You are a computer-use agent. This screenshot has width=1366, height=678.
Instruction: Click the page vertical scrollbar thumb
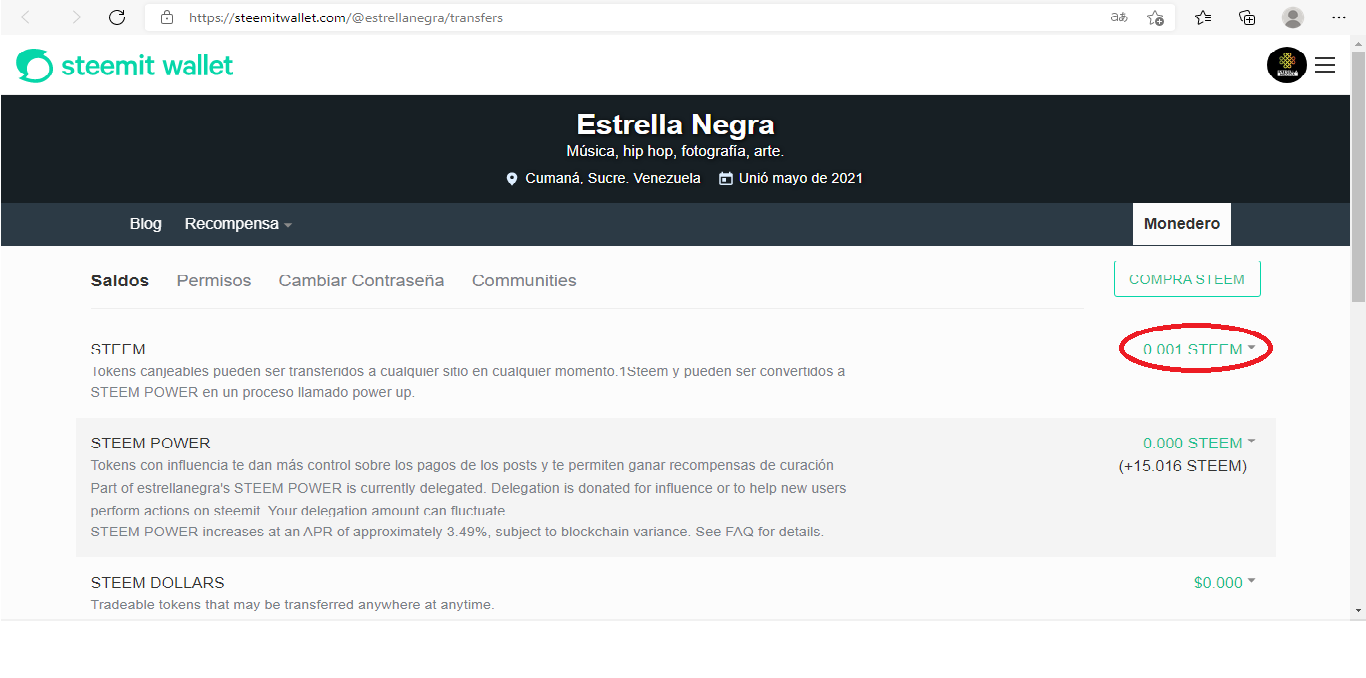click(x=1358, y=175)
